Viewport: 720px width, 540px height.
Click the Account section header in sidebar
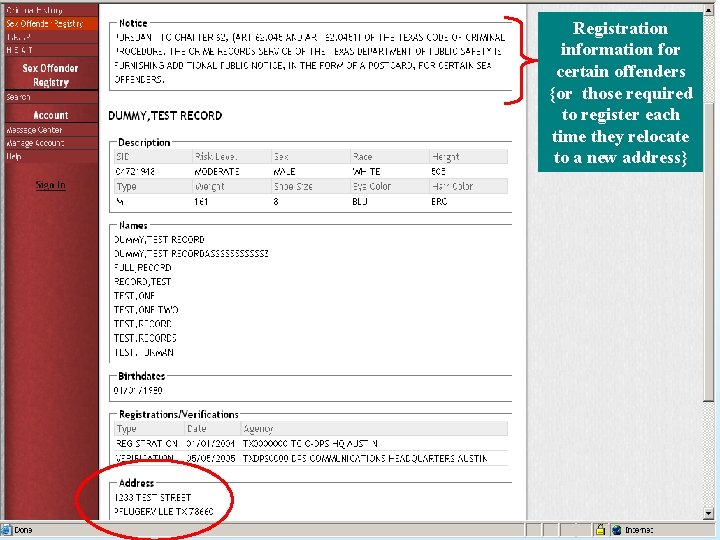[x=51, y=115]
